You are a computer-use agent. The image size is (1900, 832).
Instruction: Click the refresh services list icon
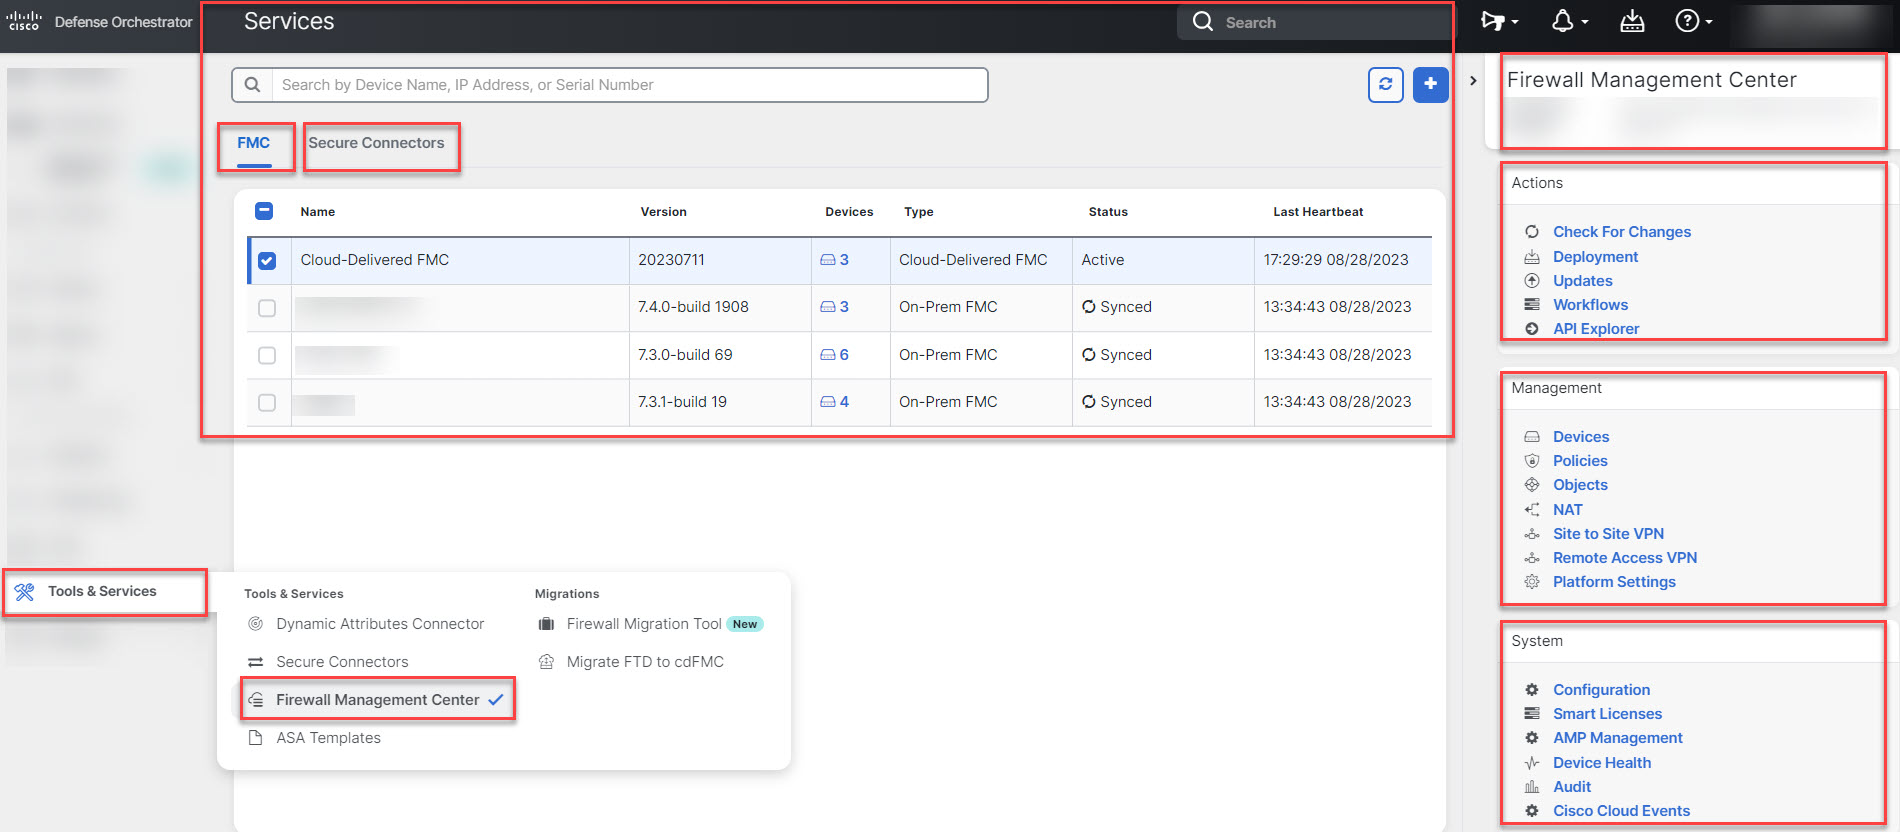(x=1385, y=85)
